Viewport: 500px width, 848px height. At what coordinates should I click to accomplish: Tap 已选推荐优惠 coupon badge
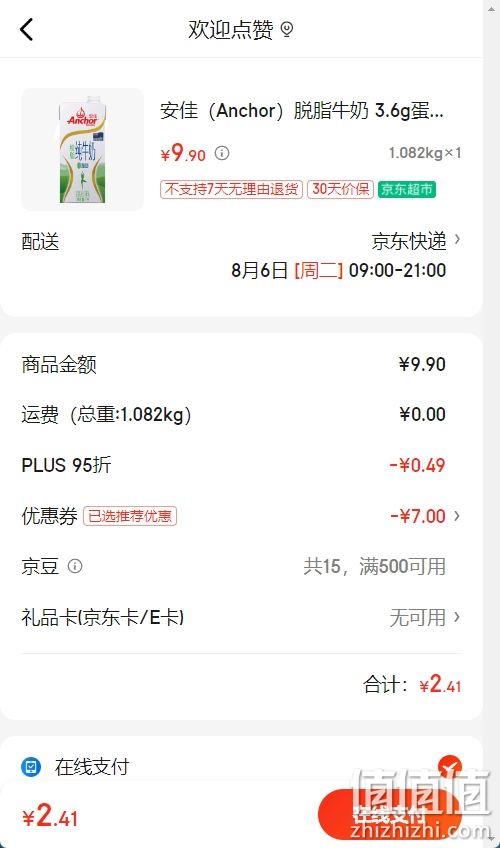(x=130, y=516)
